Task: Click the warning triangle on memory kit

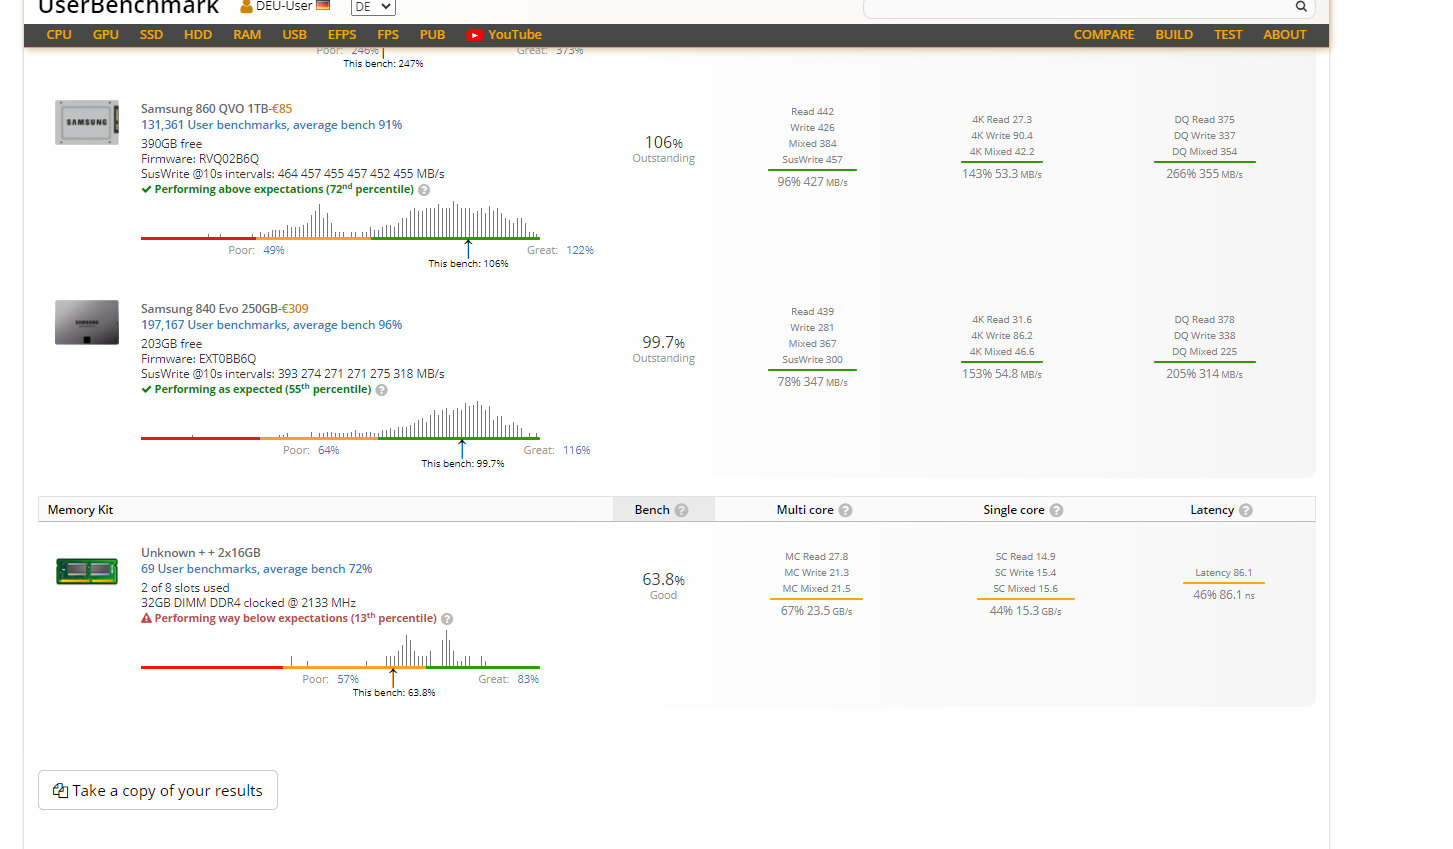Action: click(146, 618)
